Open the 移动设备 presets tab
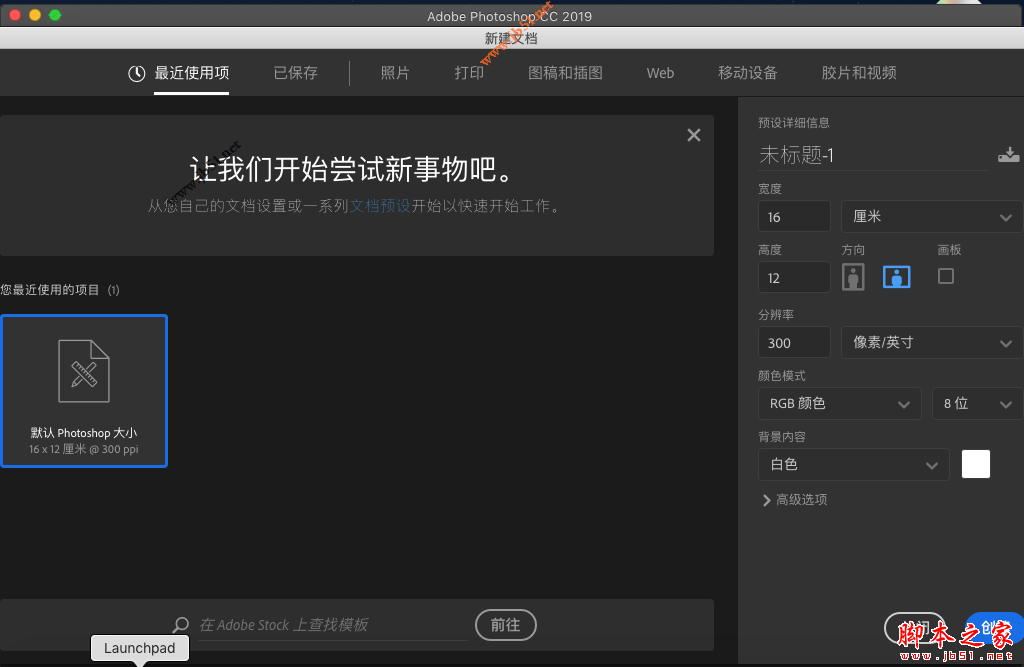The image size is (1024, 667). tap(748, 73)
